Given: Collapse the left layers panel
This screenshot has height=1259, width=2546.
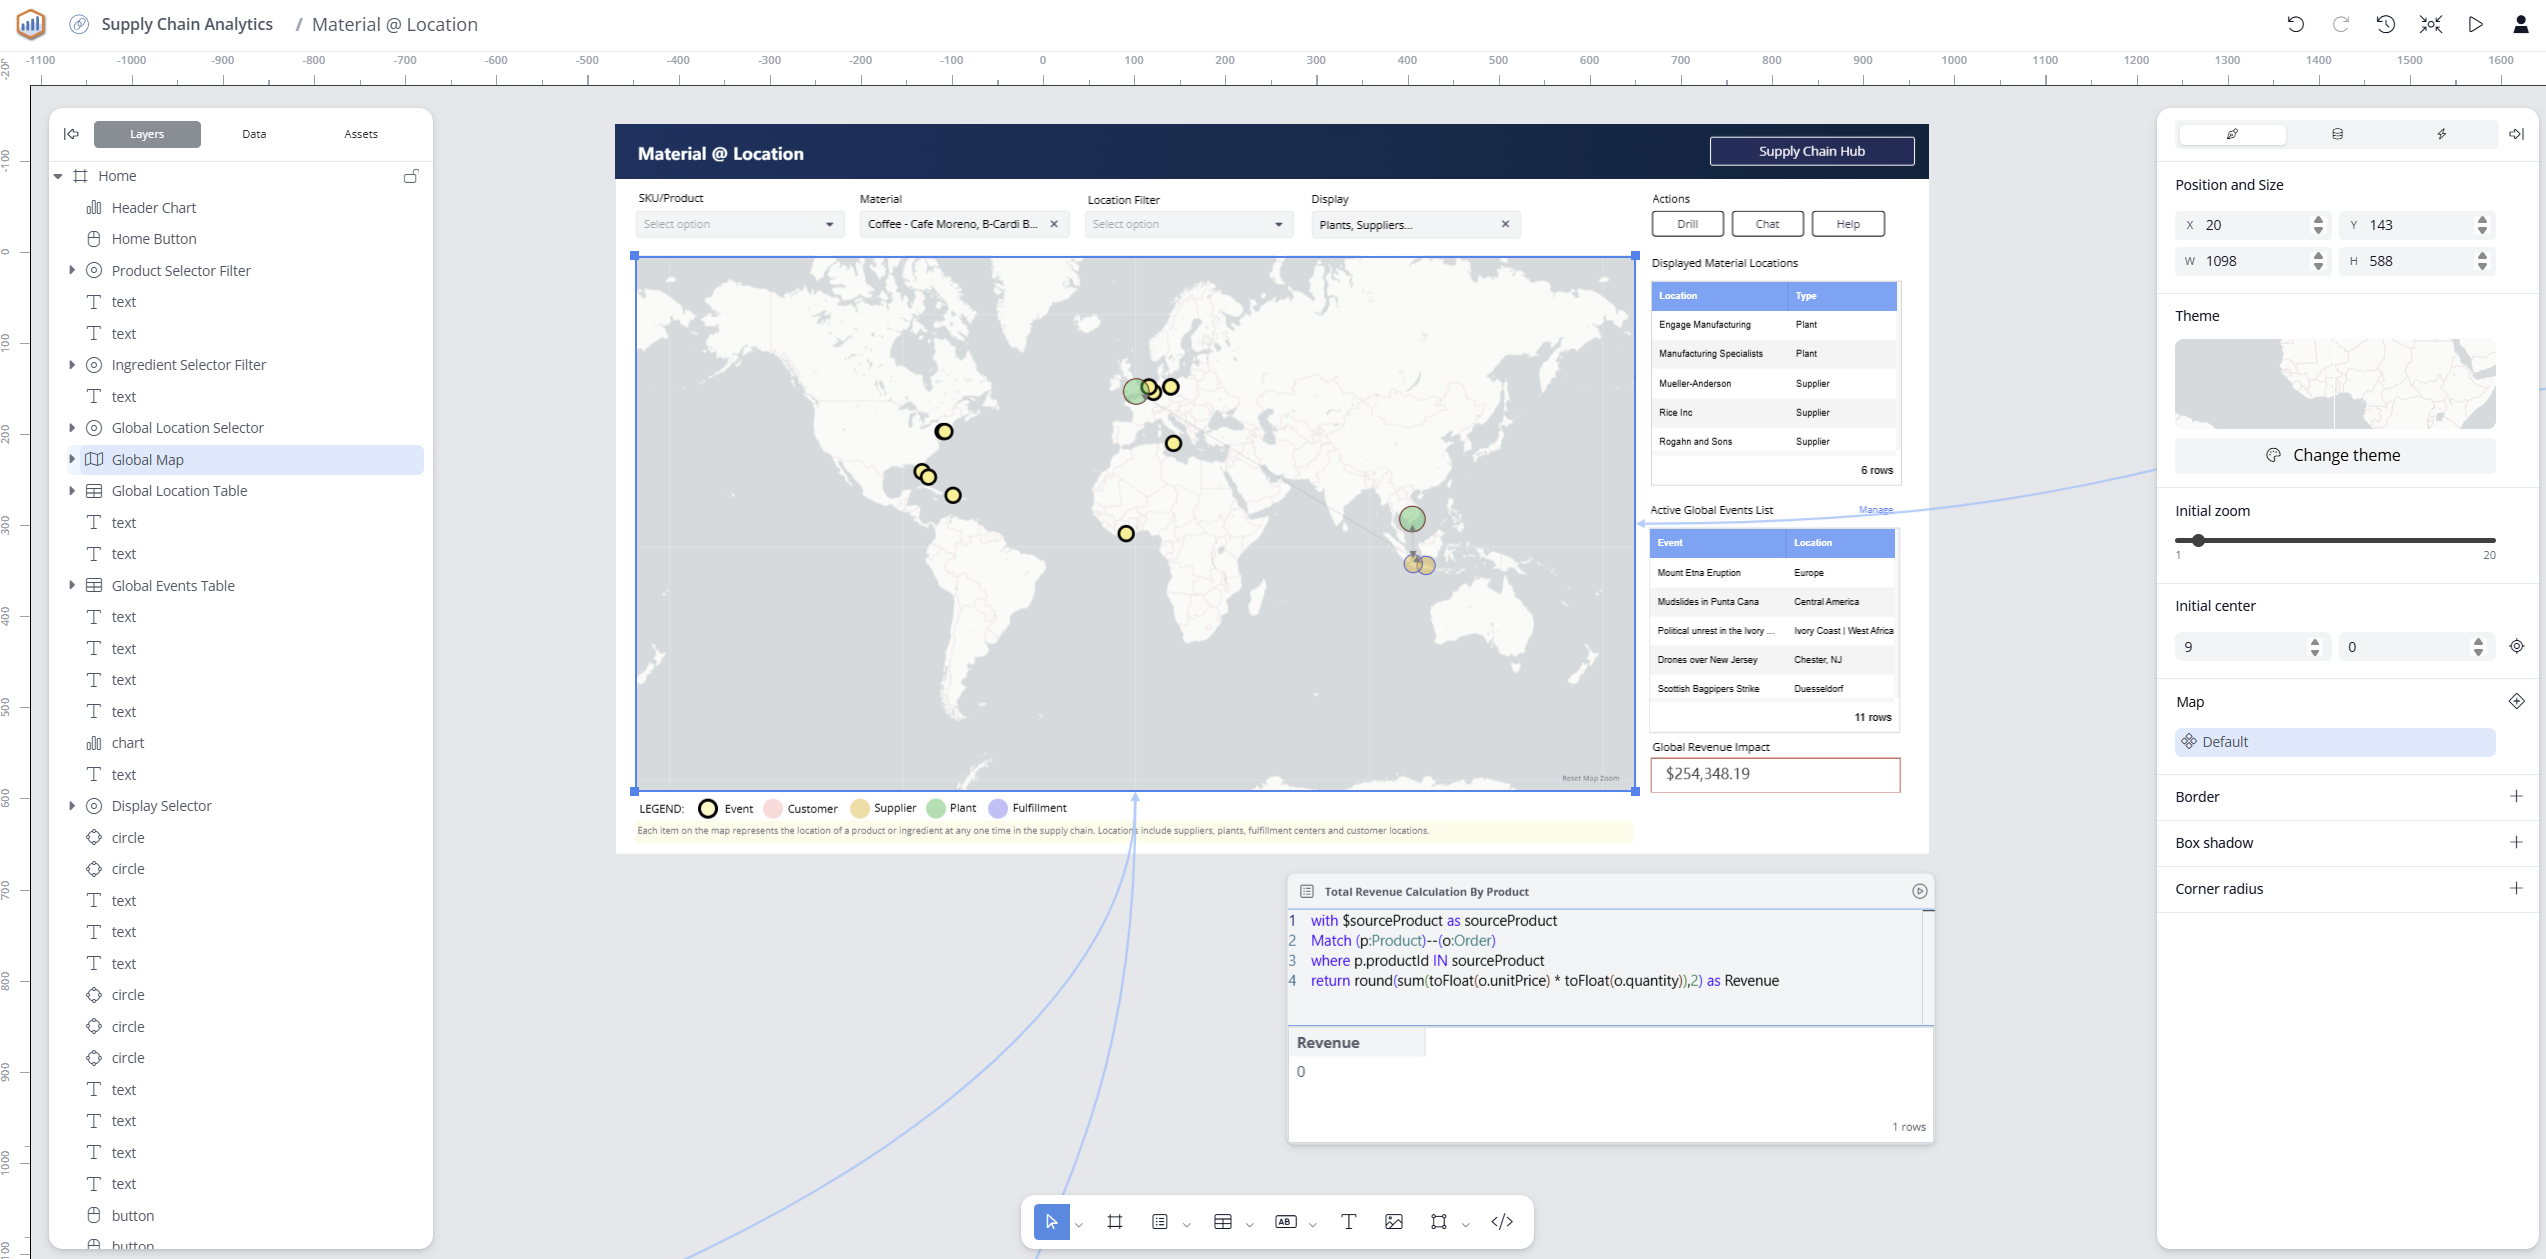Looking at the screenshot, I should [x=71, y=134].
